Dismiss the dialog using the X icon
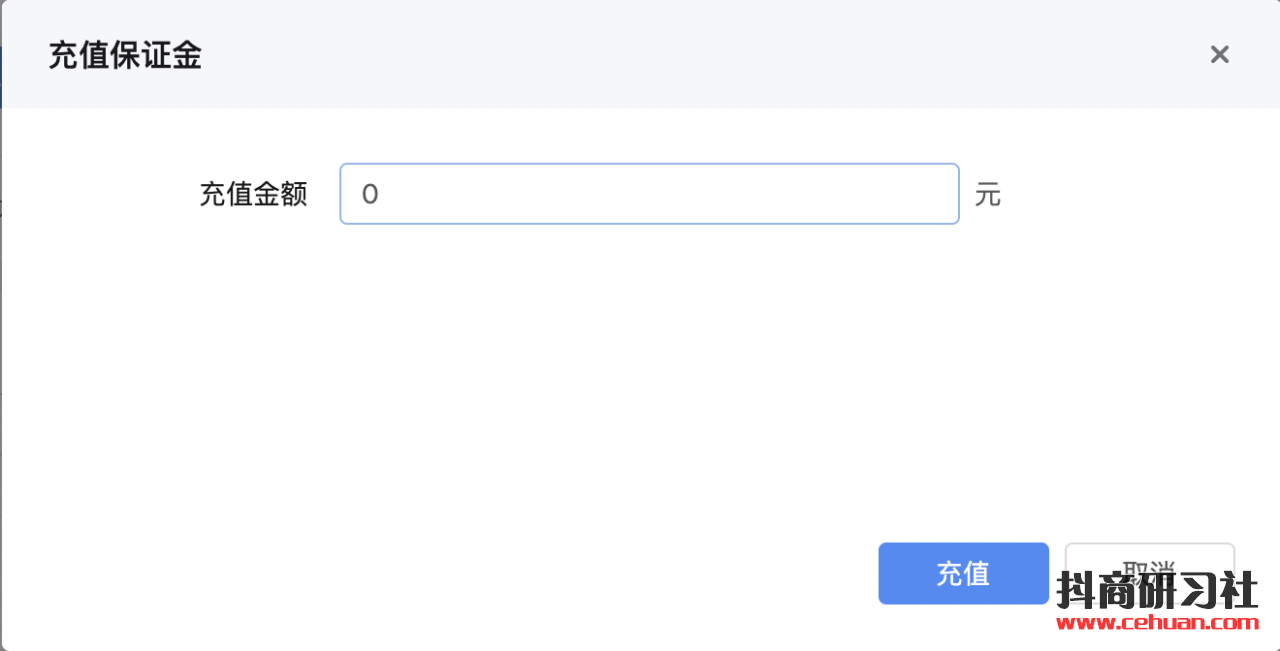This screenshot has height=651, width=1280. (1219, 54)
